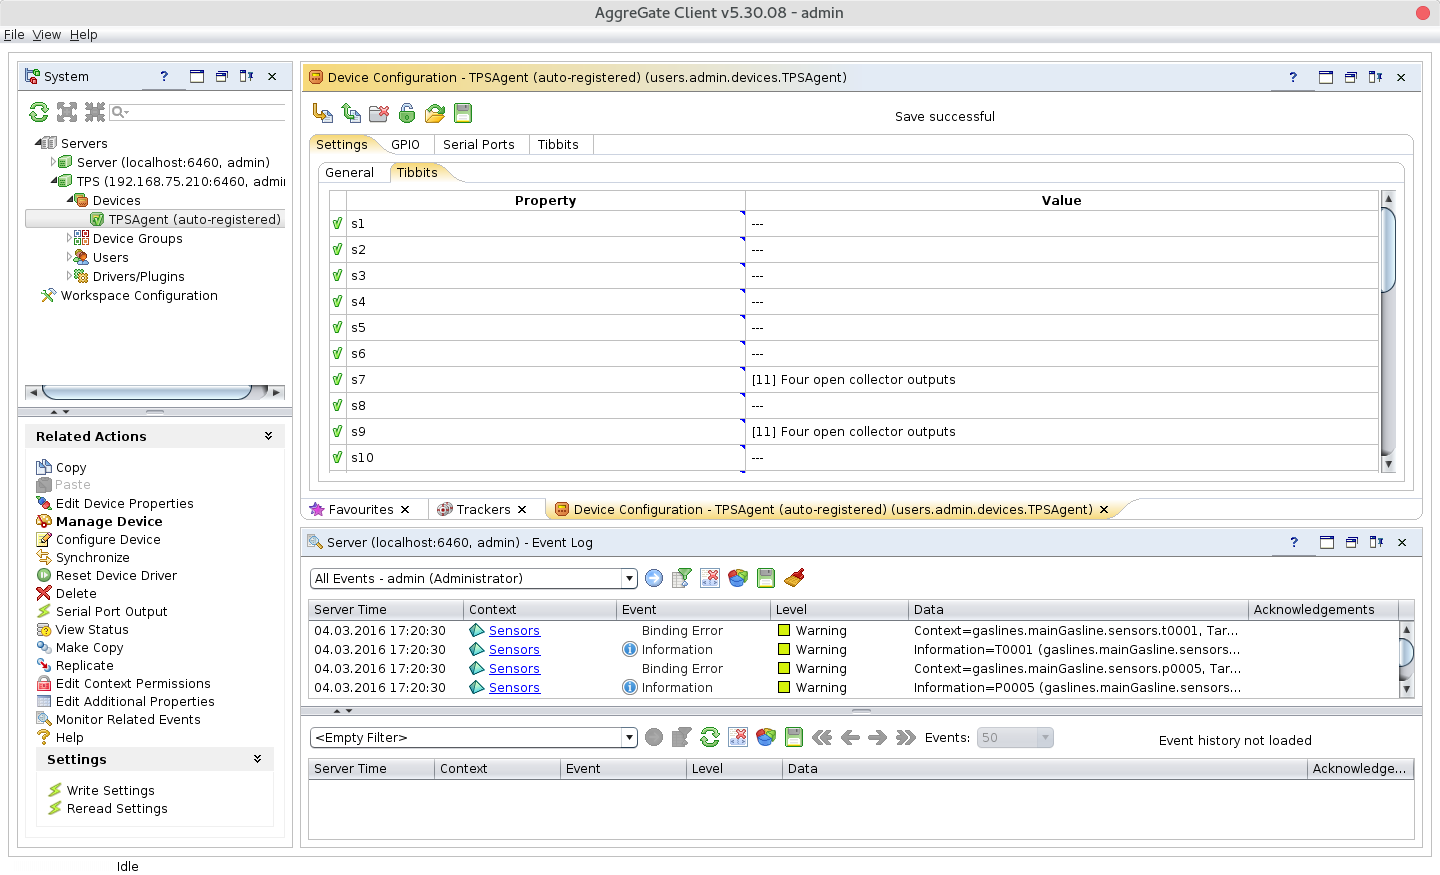
Task: Click the help question mark in Device Configuration header
Action: tap(1293, 77)
